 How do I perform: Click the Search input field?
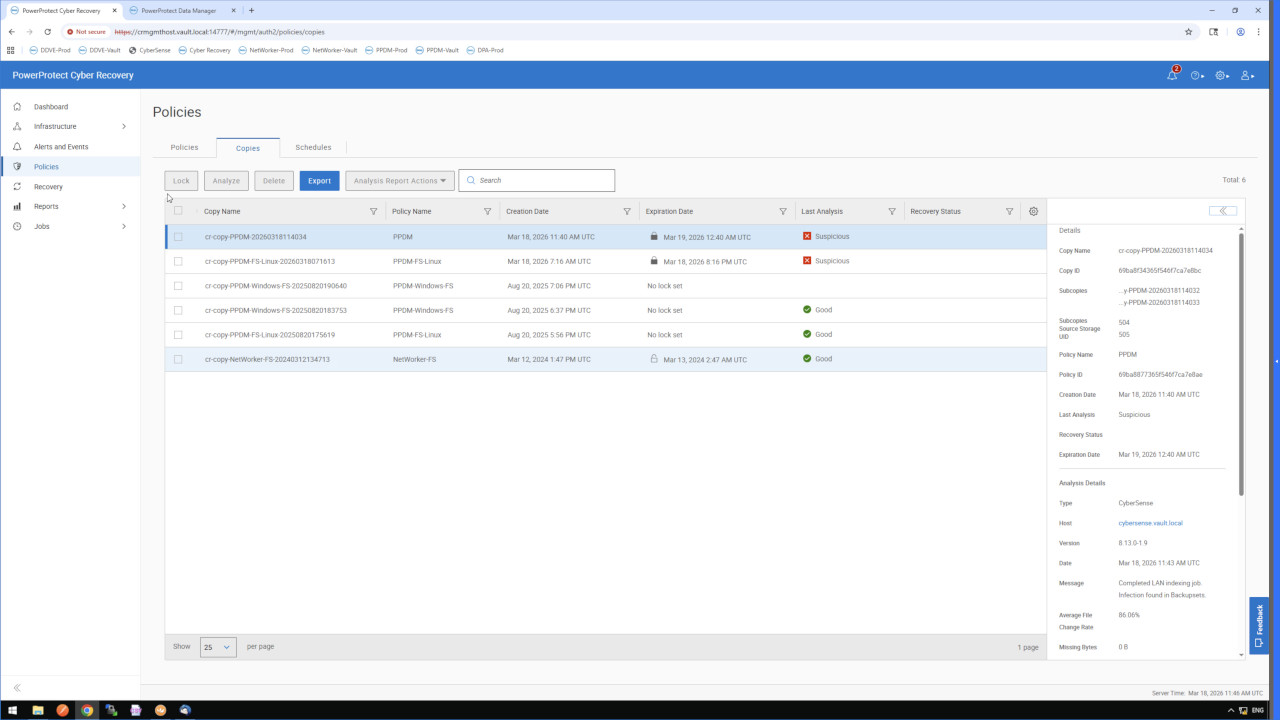[537, 181]
